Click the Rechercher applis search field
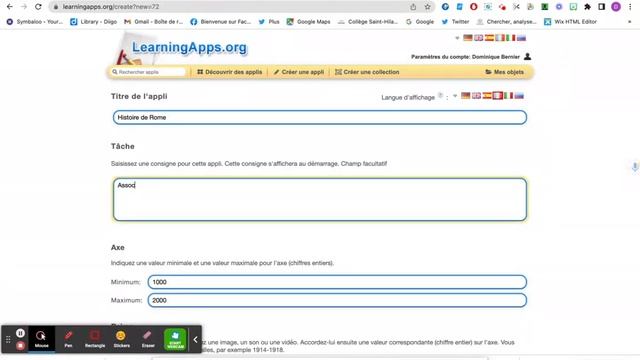This screenshot has height=360, width=640. click(149, 72)
